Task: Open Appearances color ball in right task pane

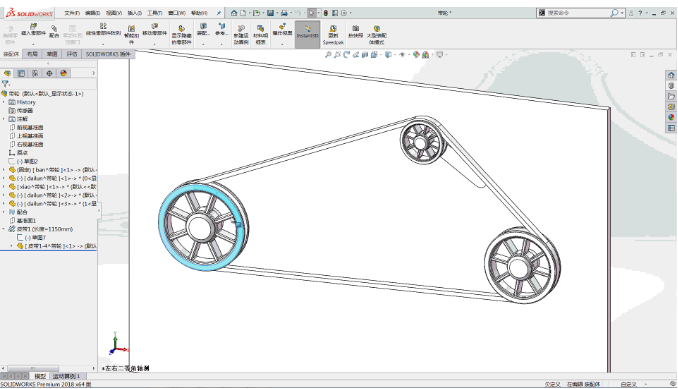Action: [x=671, y=117]
